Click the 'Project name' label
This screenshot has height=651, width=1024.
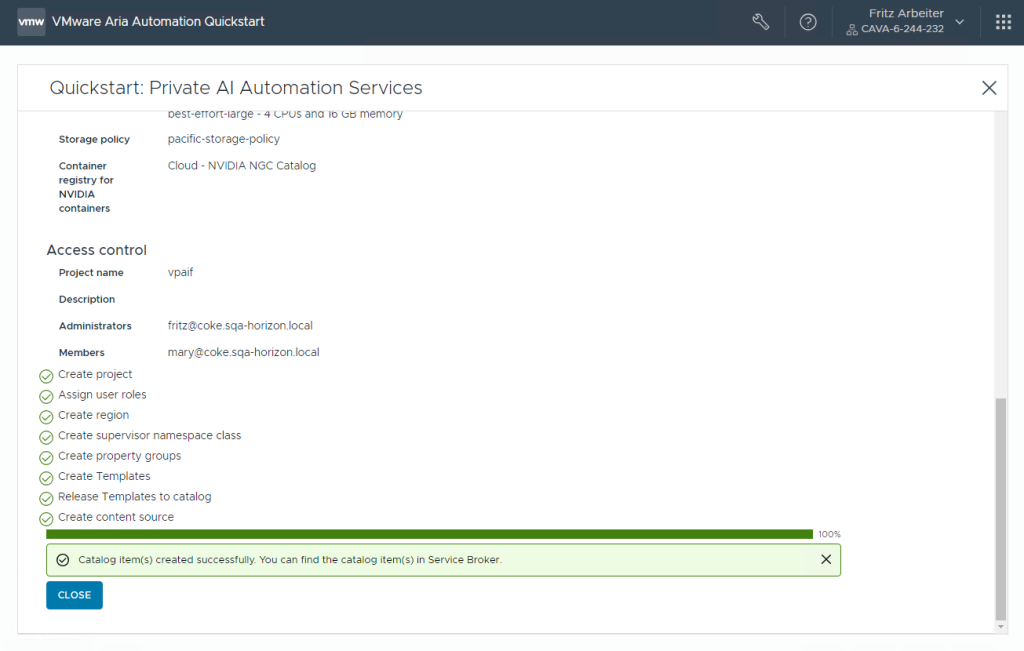click(91, 272)
